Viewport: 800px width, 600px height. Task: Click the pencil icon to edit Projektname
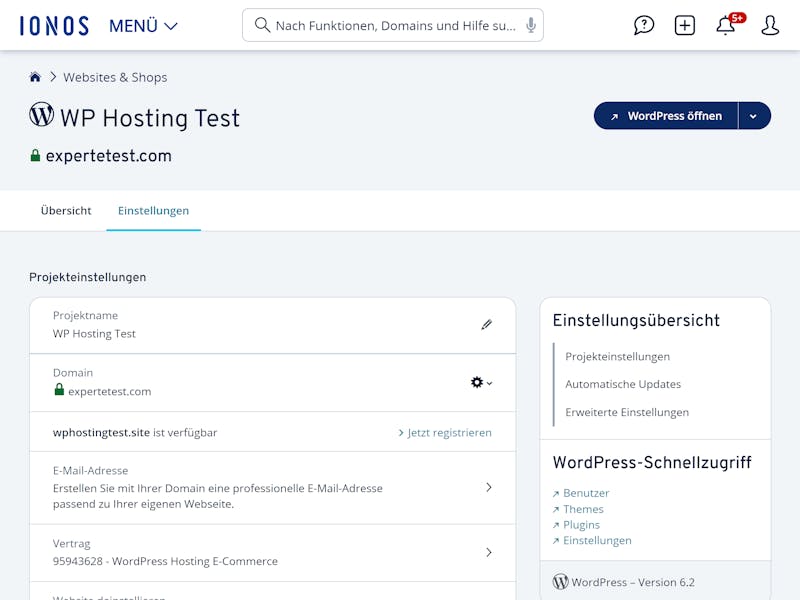coord(487,324)
